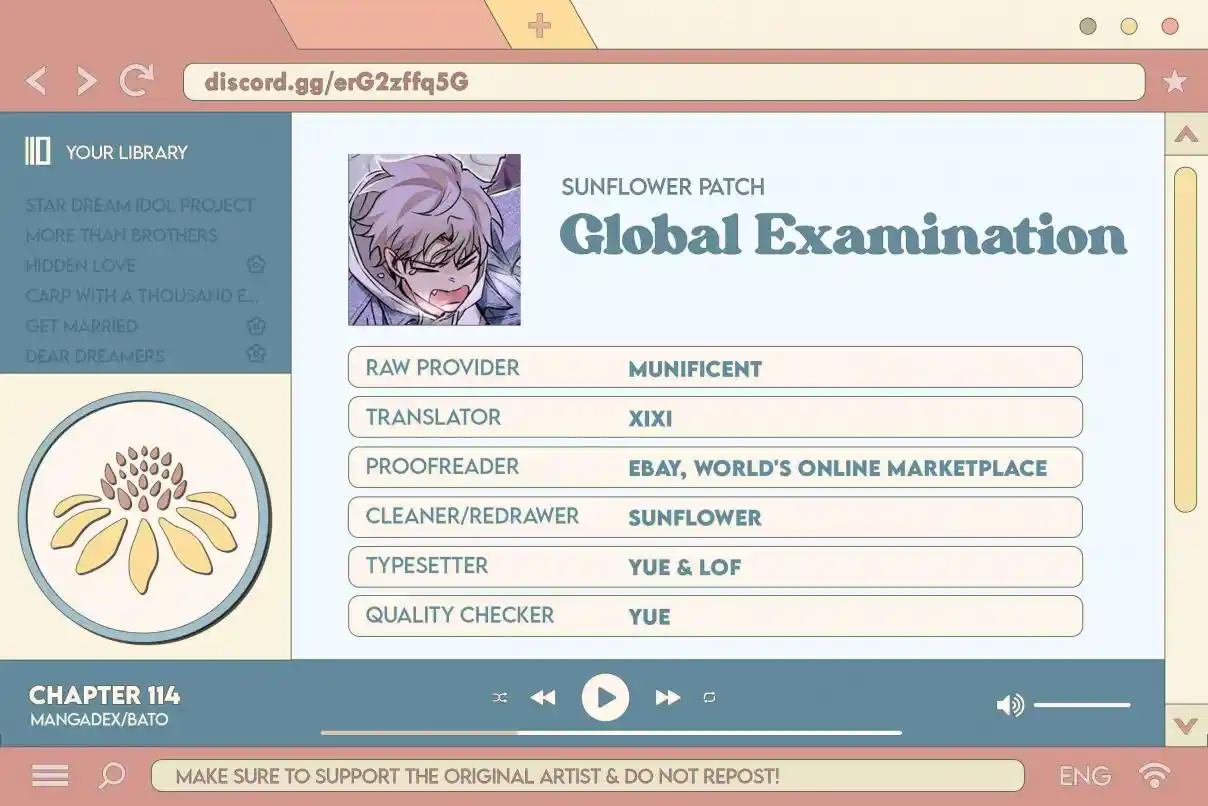Click the bottom notice bar about reposting
This screenshot has width=1208, height=806.
(588, 776)
